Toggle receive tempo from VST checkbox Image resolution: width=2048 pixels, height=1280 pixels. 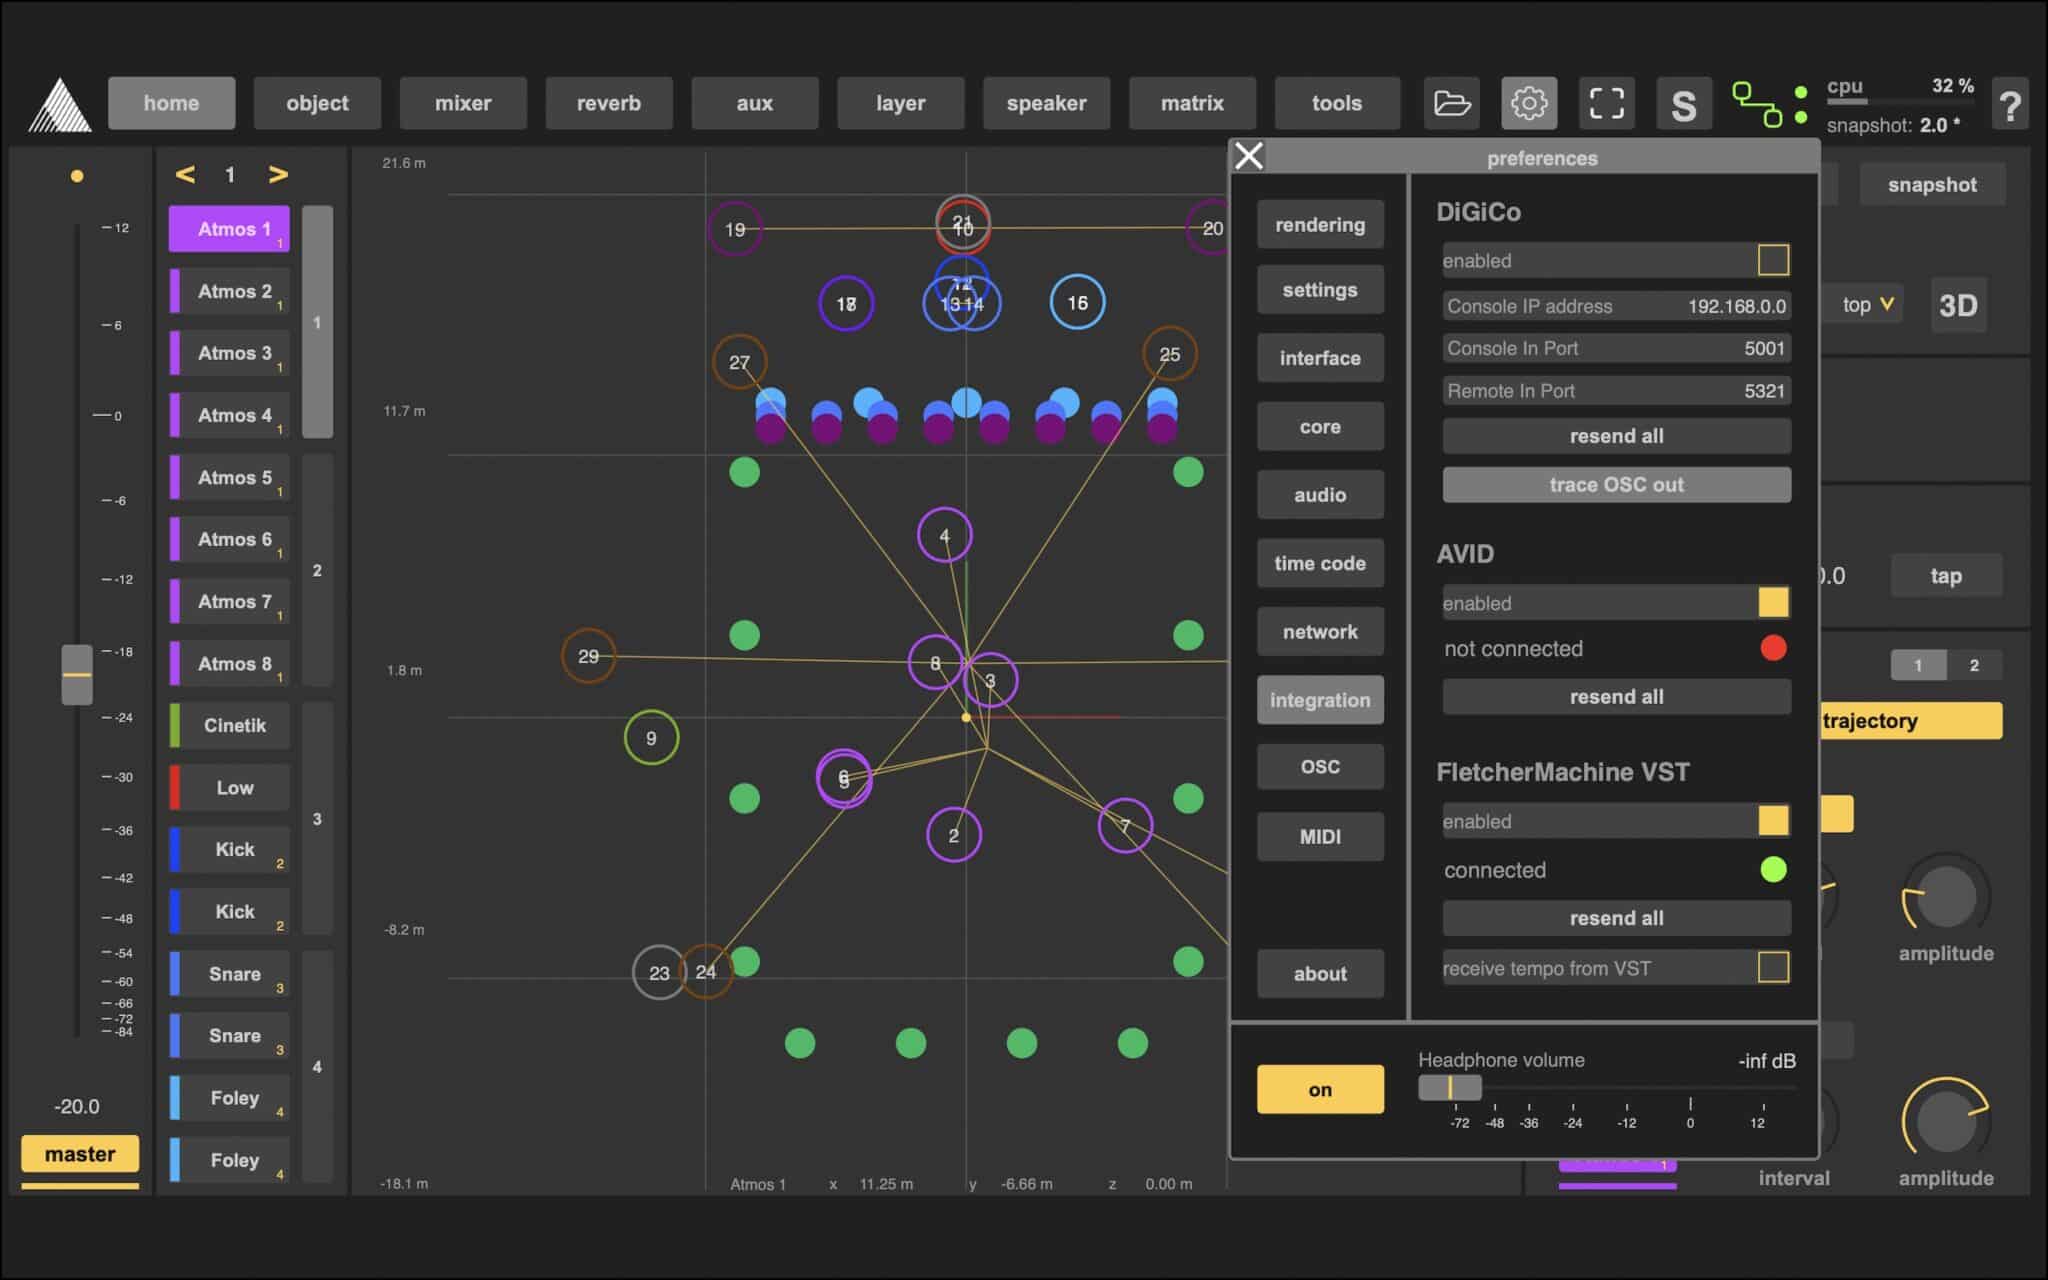[x=1772, y=968]
